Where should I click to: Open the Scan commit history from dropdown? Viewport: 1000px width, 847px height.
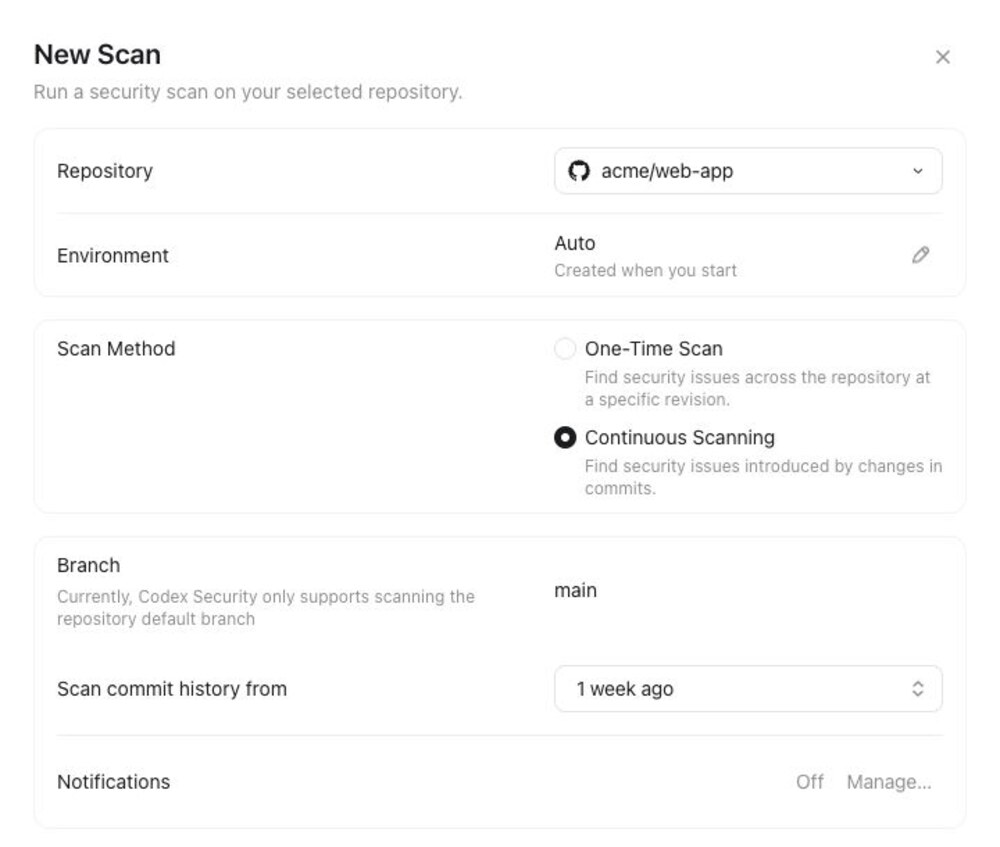click(748, 689)
